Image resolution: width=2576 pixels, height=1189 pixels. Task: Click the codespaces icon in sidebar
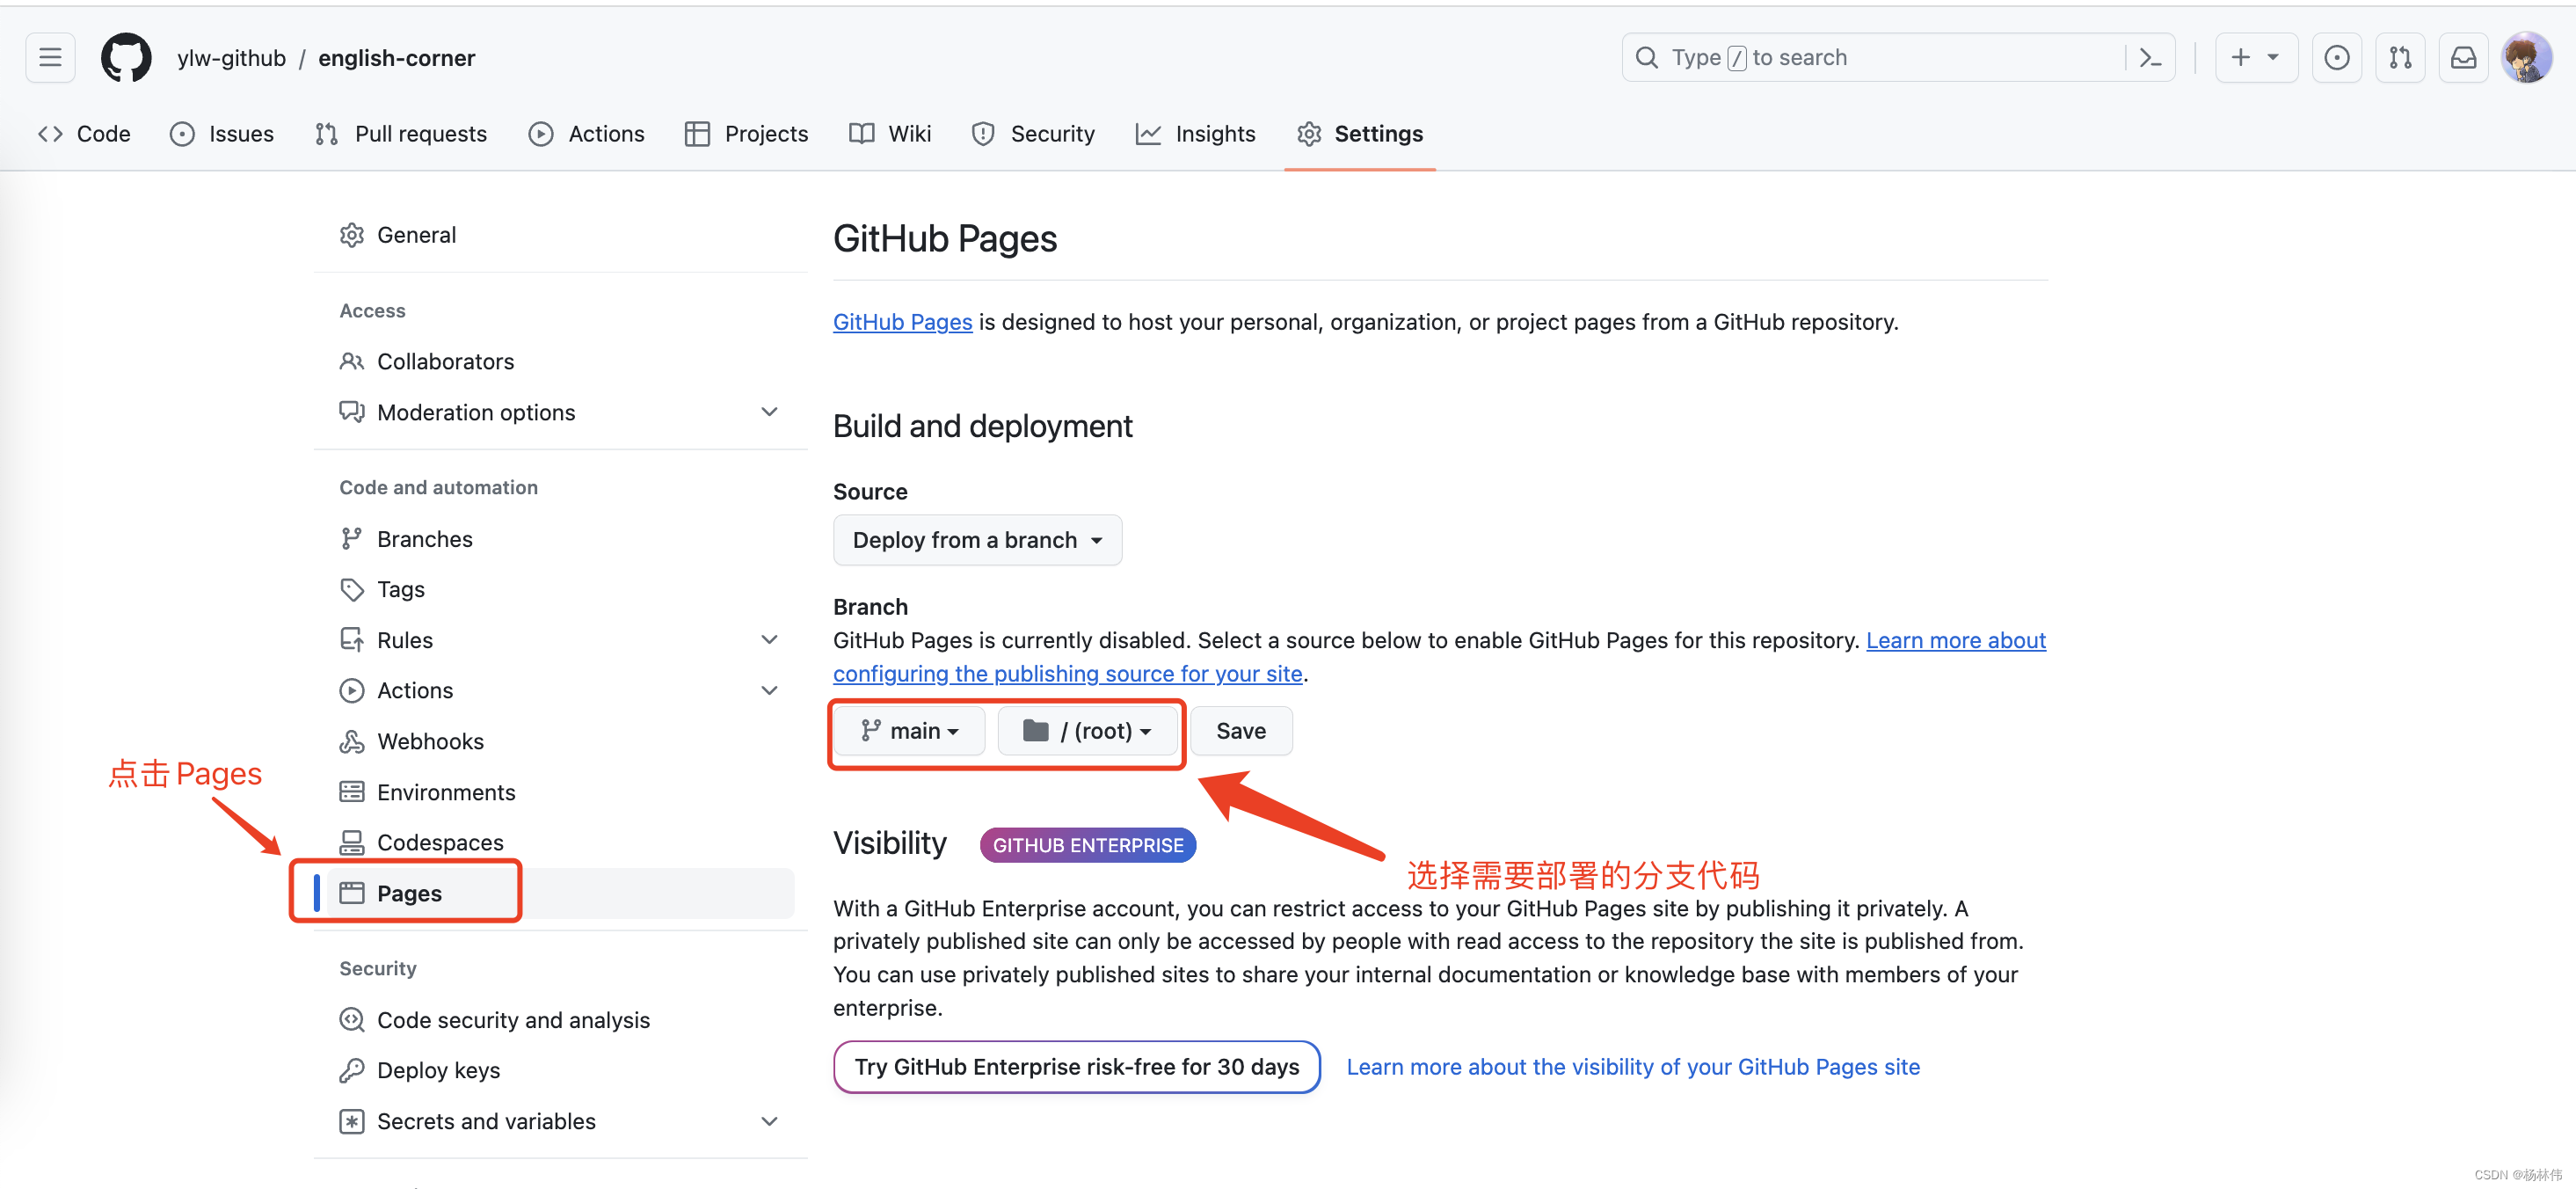(352, 843)
